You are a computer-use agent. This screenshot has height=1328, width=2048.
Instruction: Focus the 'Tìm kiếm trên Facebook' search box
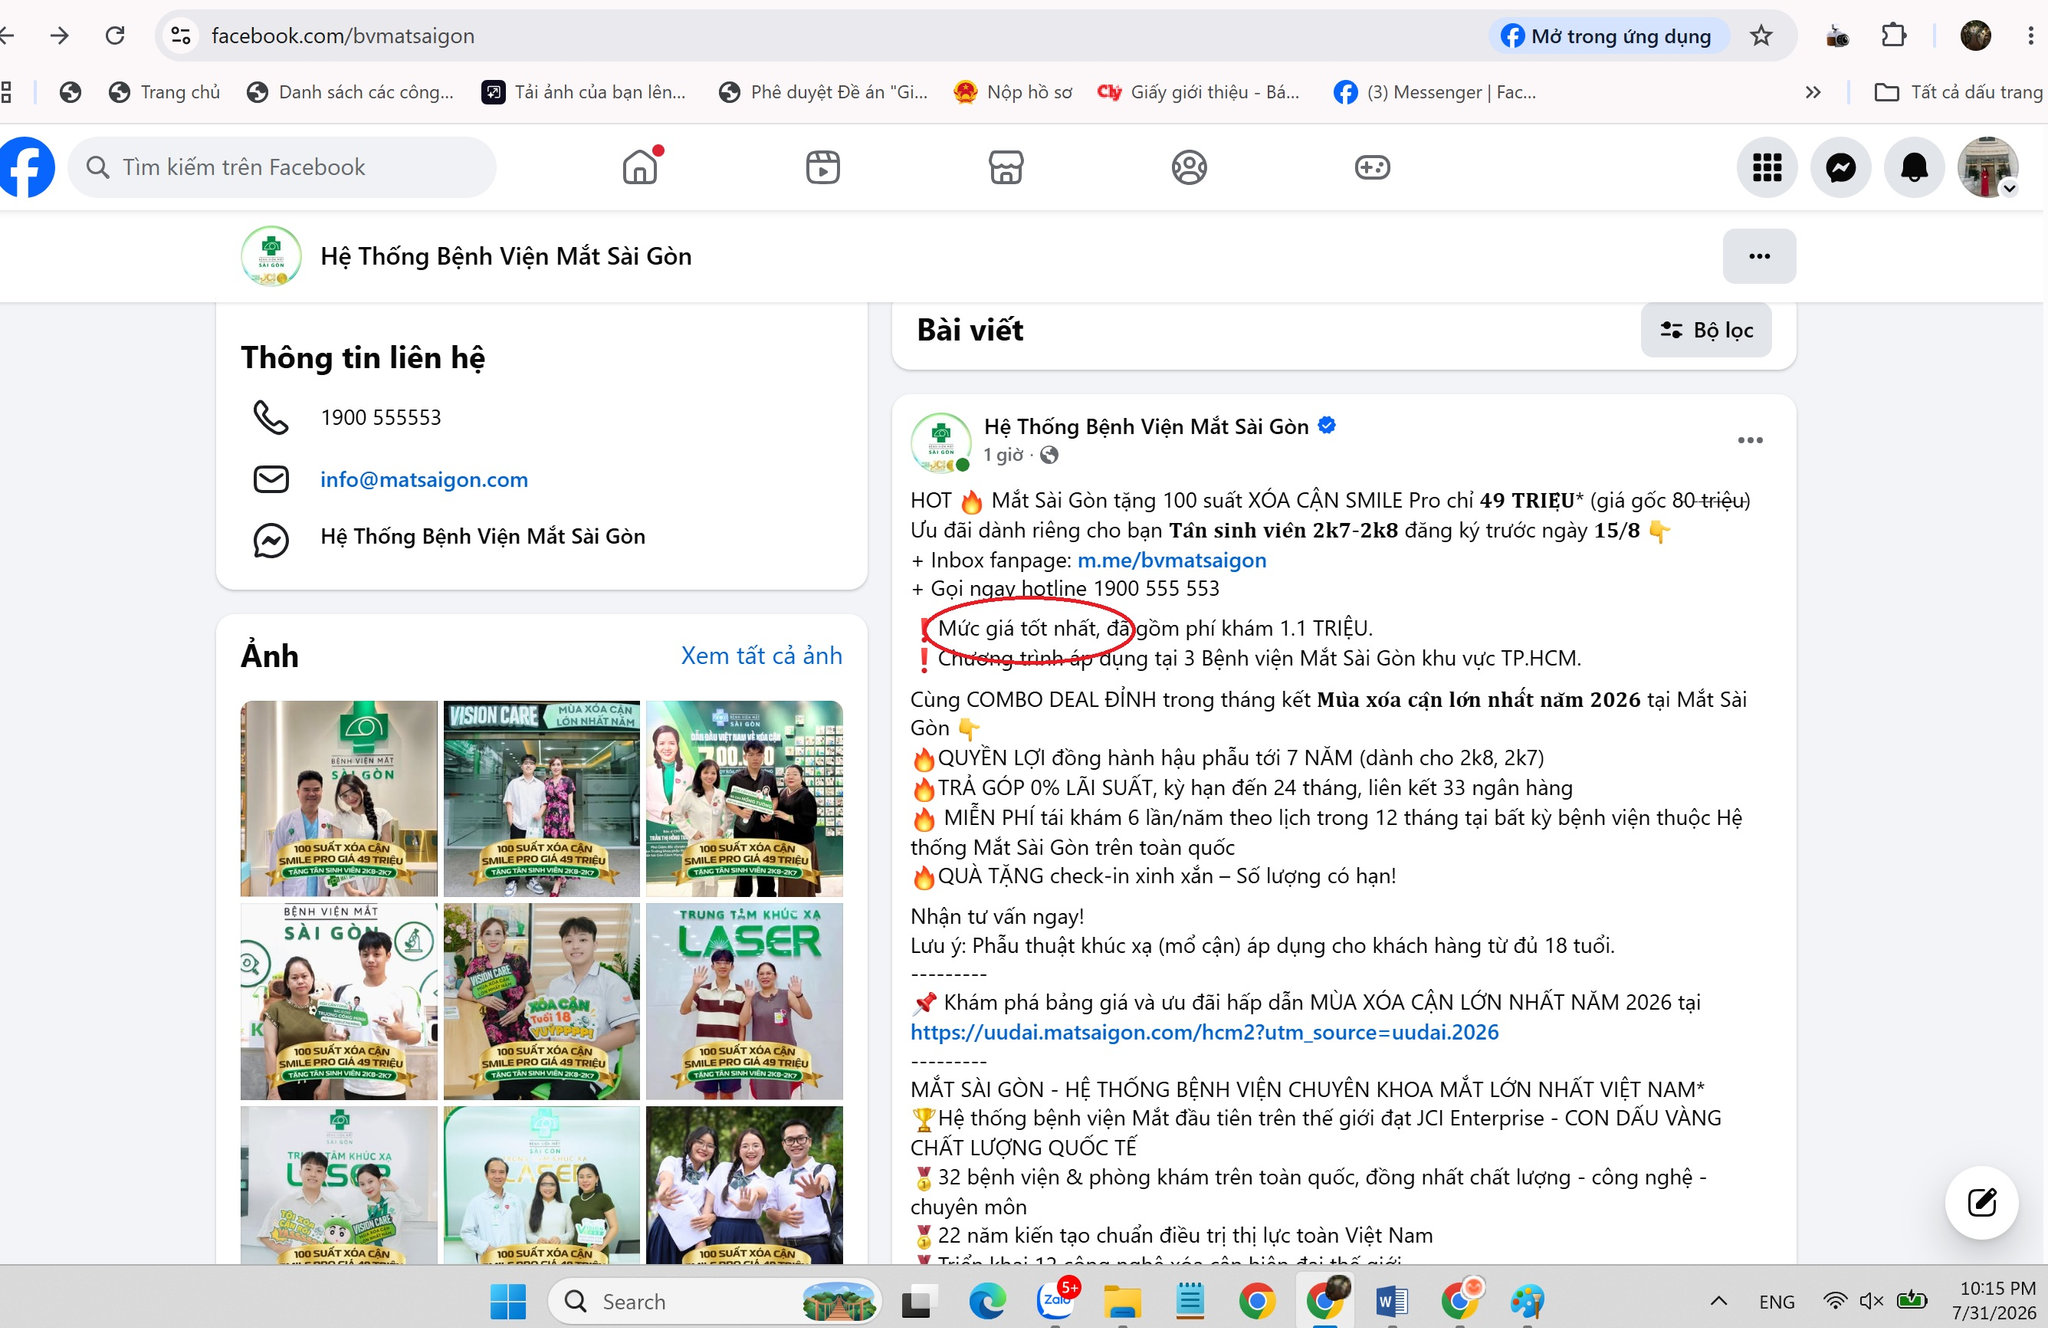click(282, 167)
